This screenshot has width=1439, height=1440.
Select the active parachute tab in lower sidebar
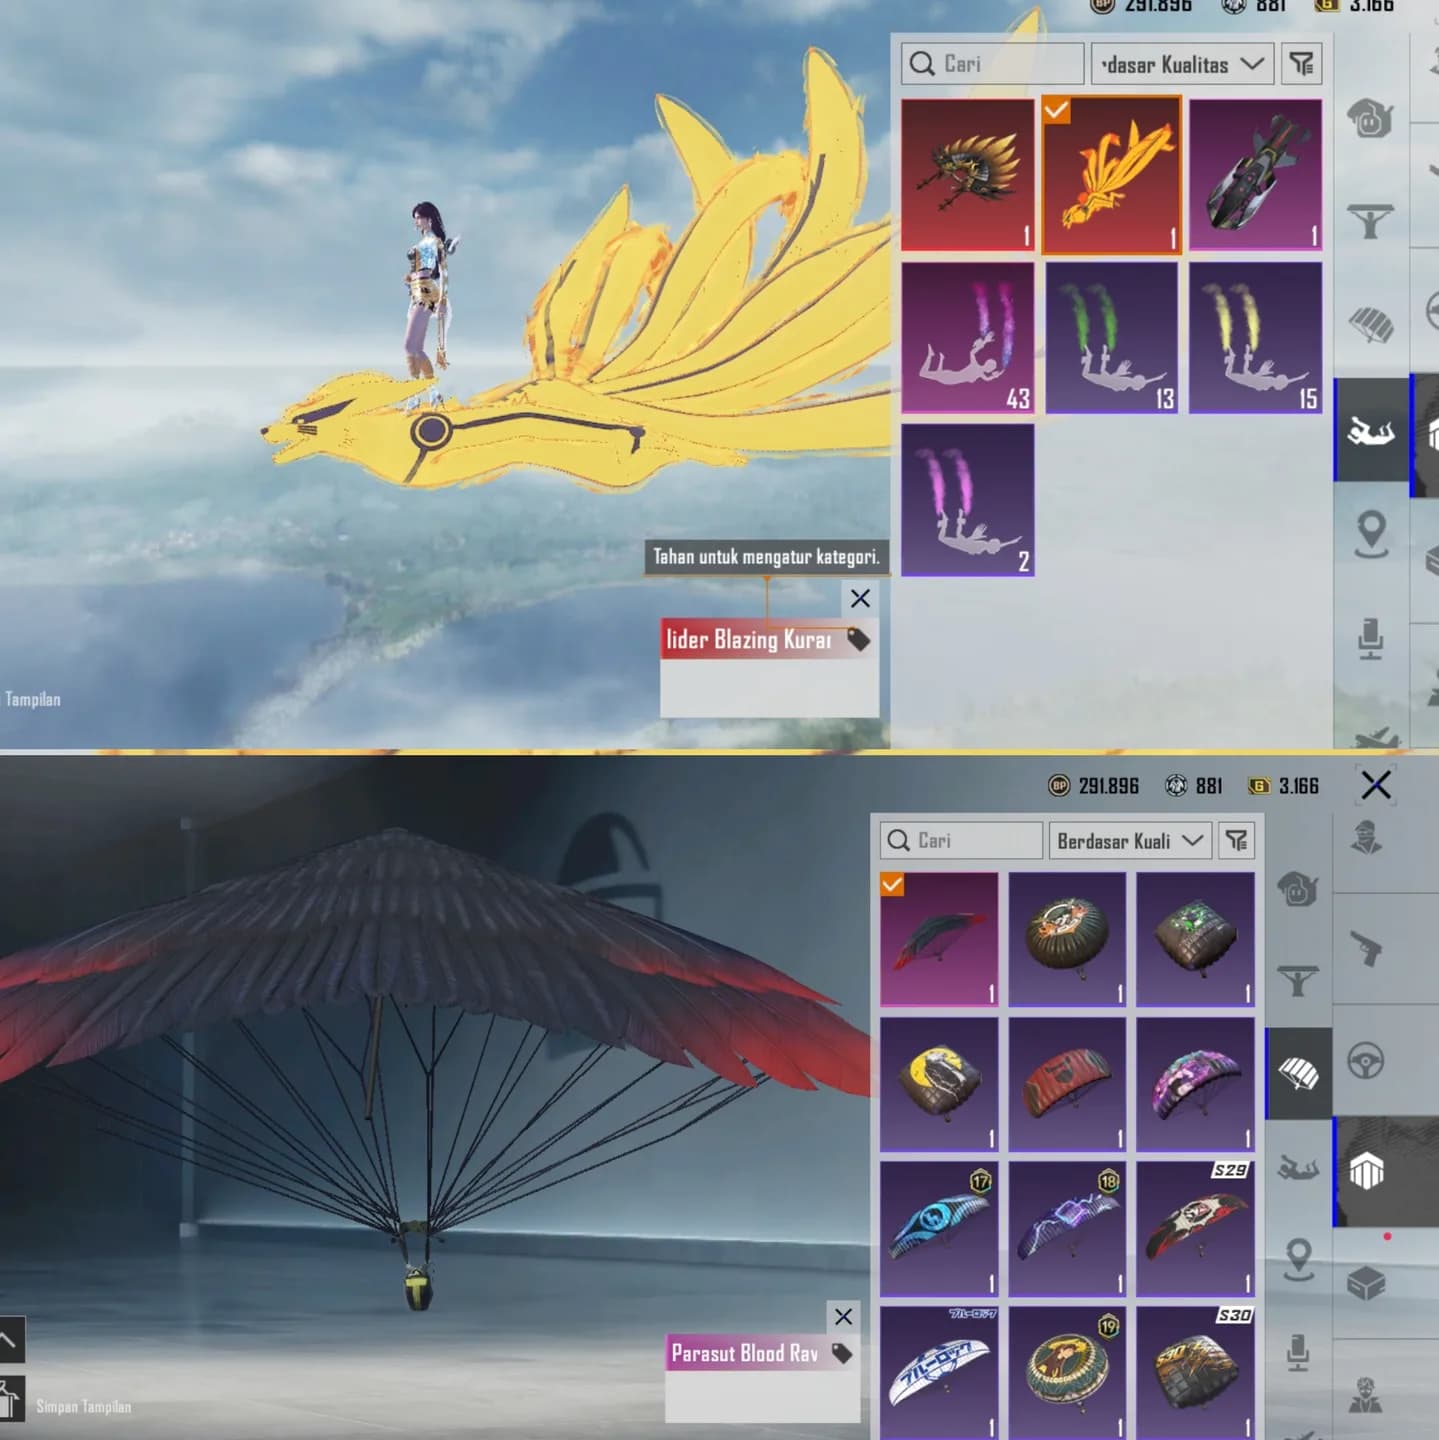click(1298, 1073)
